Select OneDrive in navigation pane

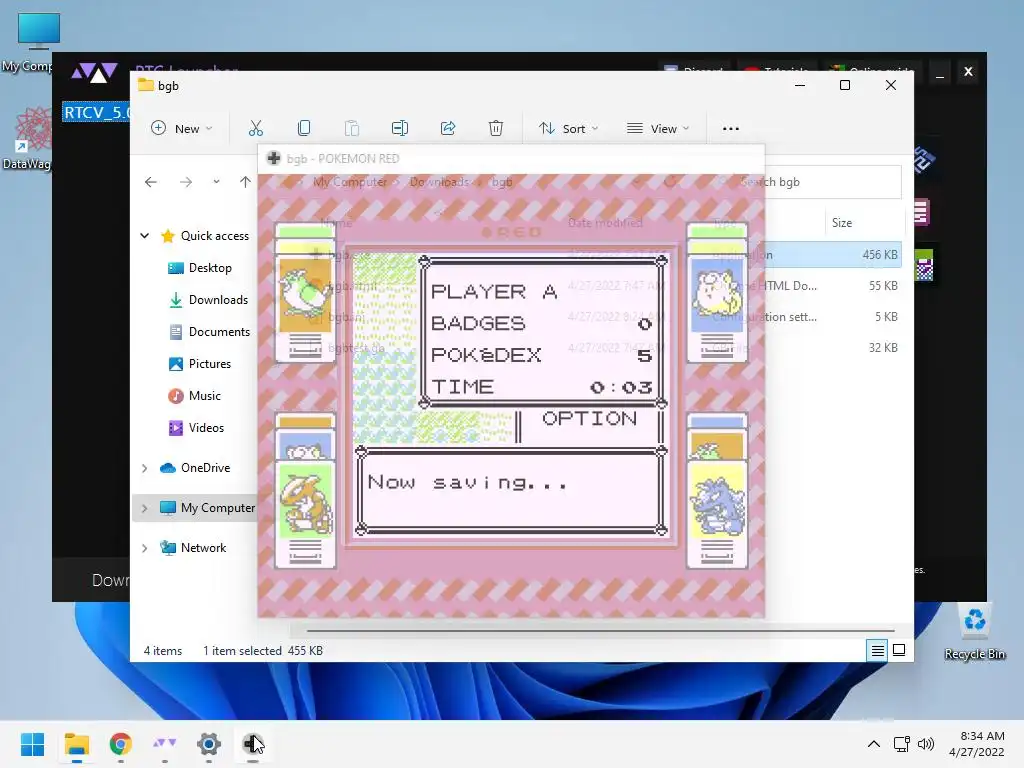[195, 468]
